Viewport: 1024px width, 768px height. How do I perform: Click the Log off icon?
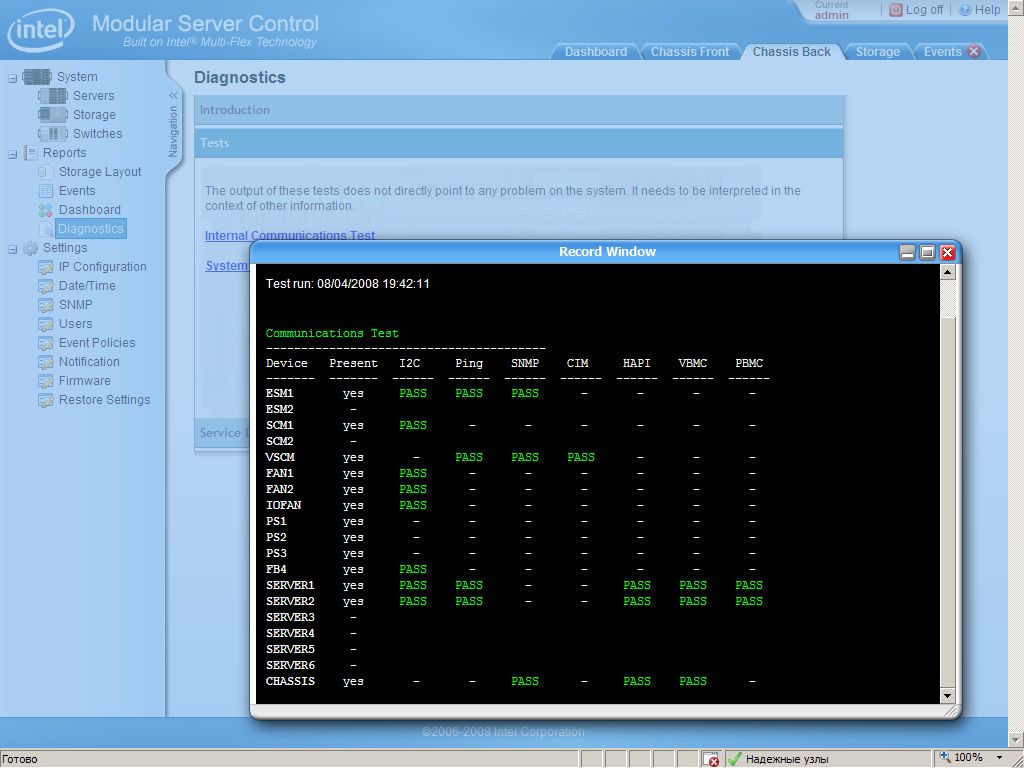tap(896, 10)
